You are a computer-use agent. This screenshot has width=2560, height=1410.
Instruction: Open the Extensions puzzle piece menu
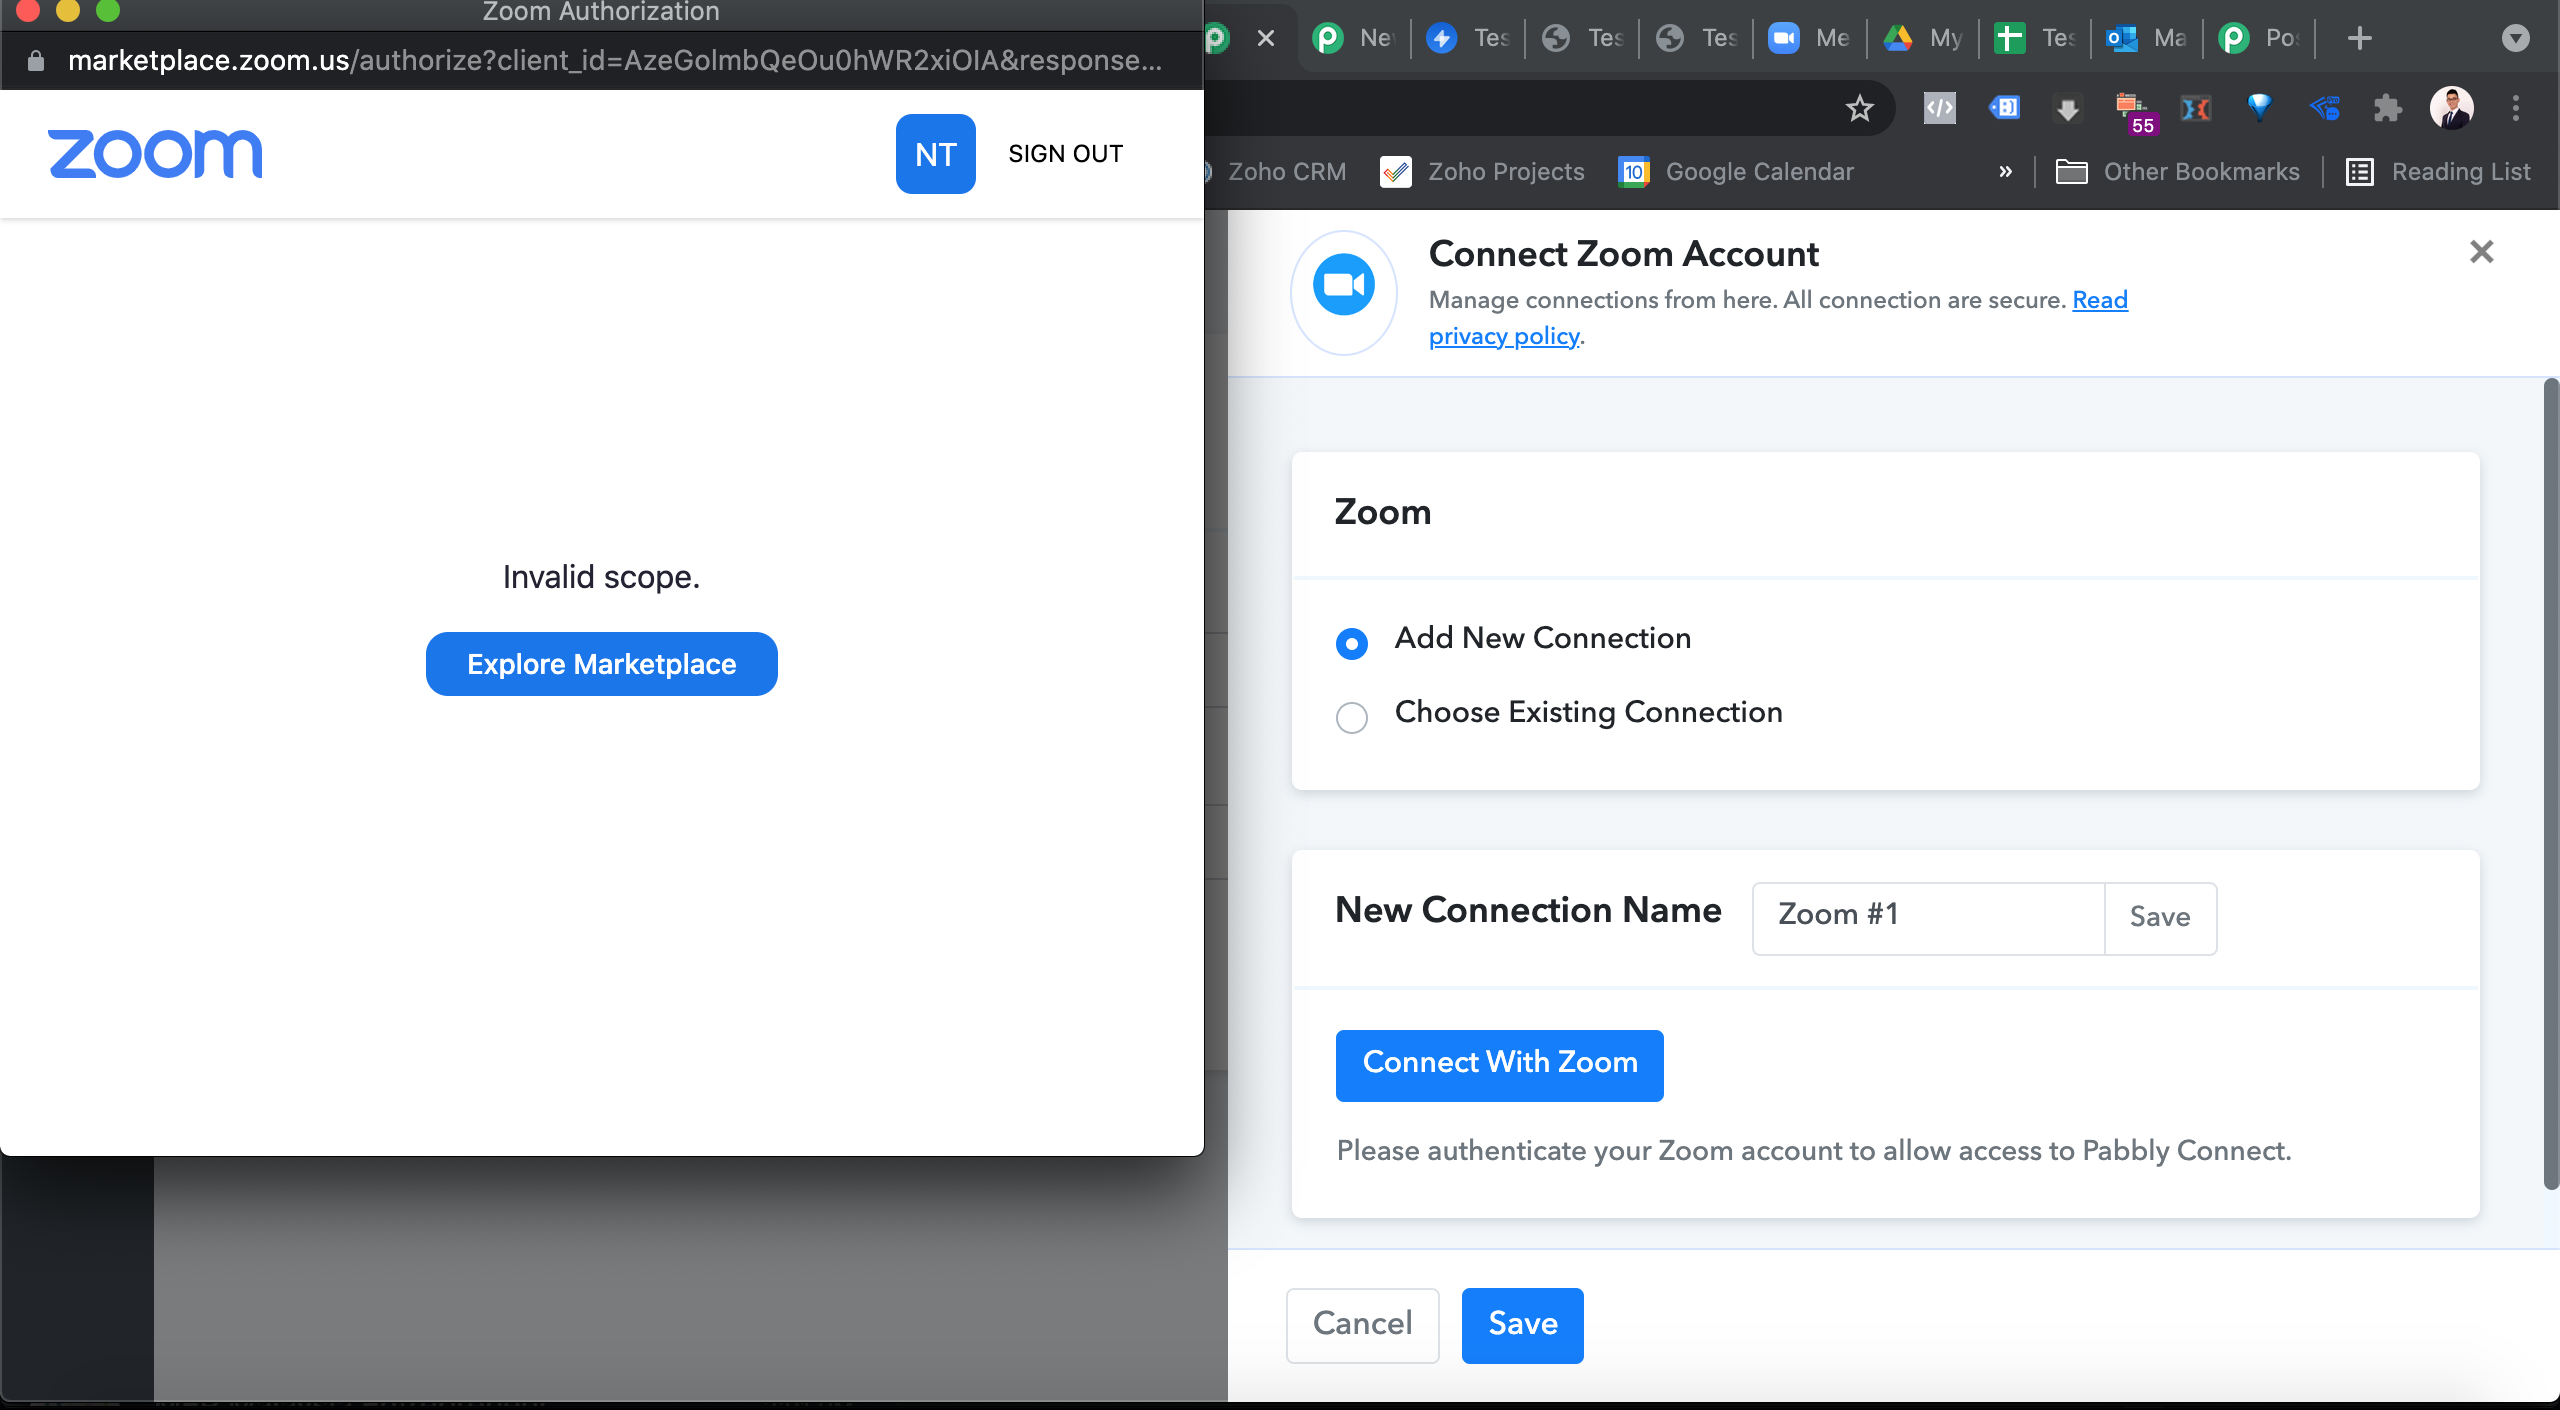tap(2387, 108)
